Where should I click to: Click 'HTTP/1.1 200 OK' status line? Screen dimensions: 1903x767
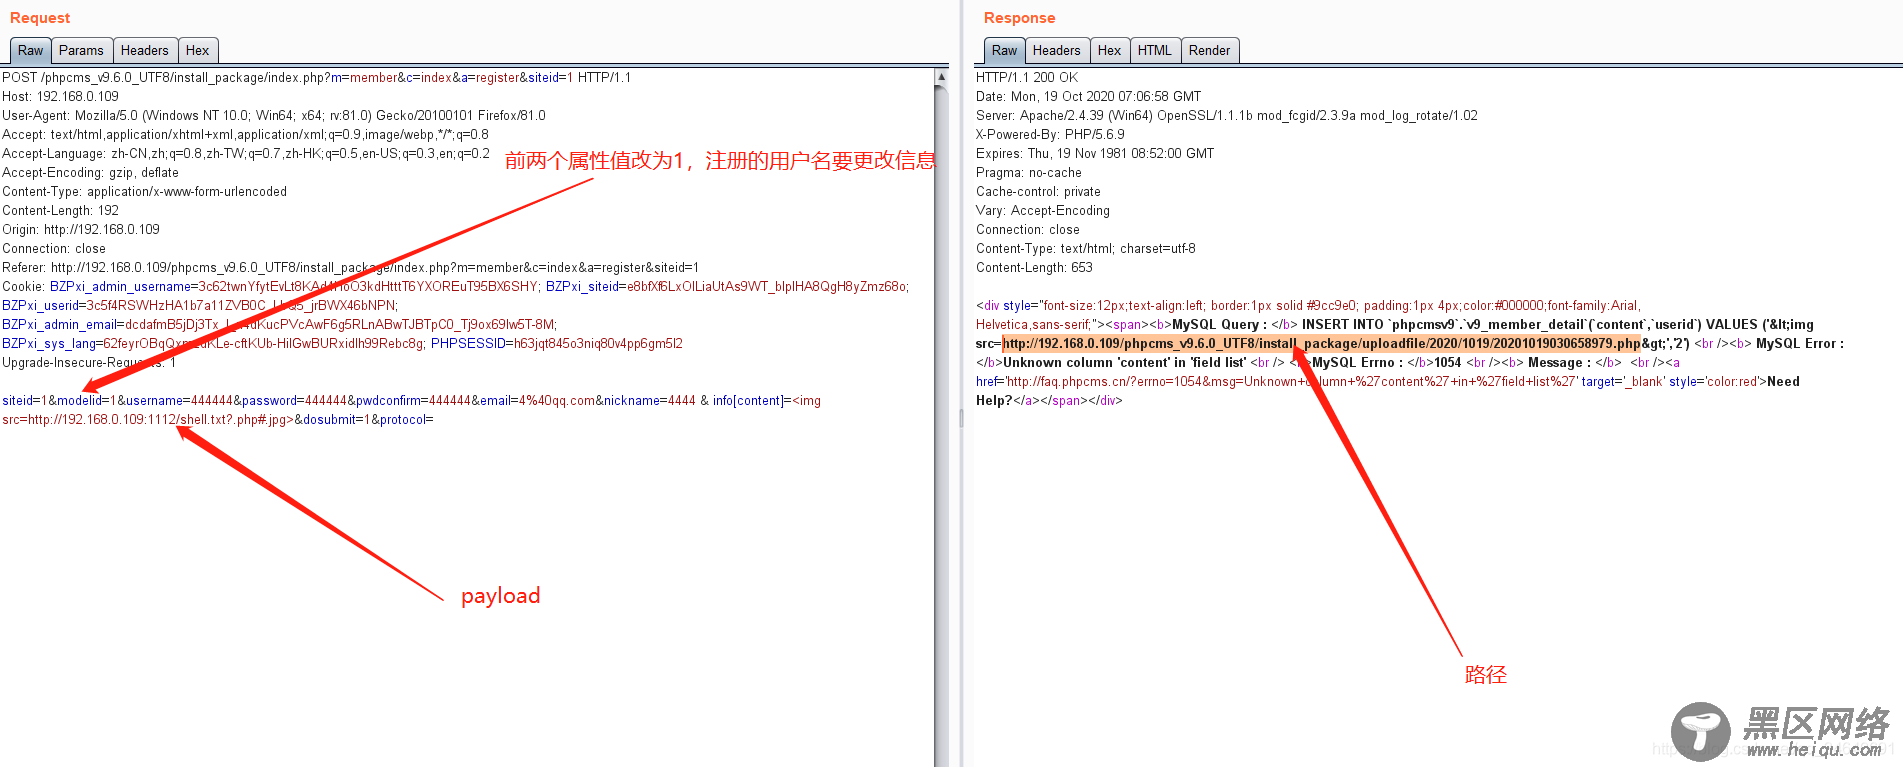(x=1027, y=77)
